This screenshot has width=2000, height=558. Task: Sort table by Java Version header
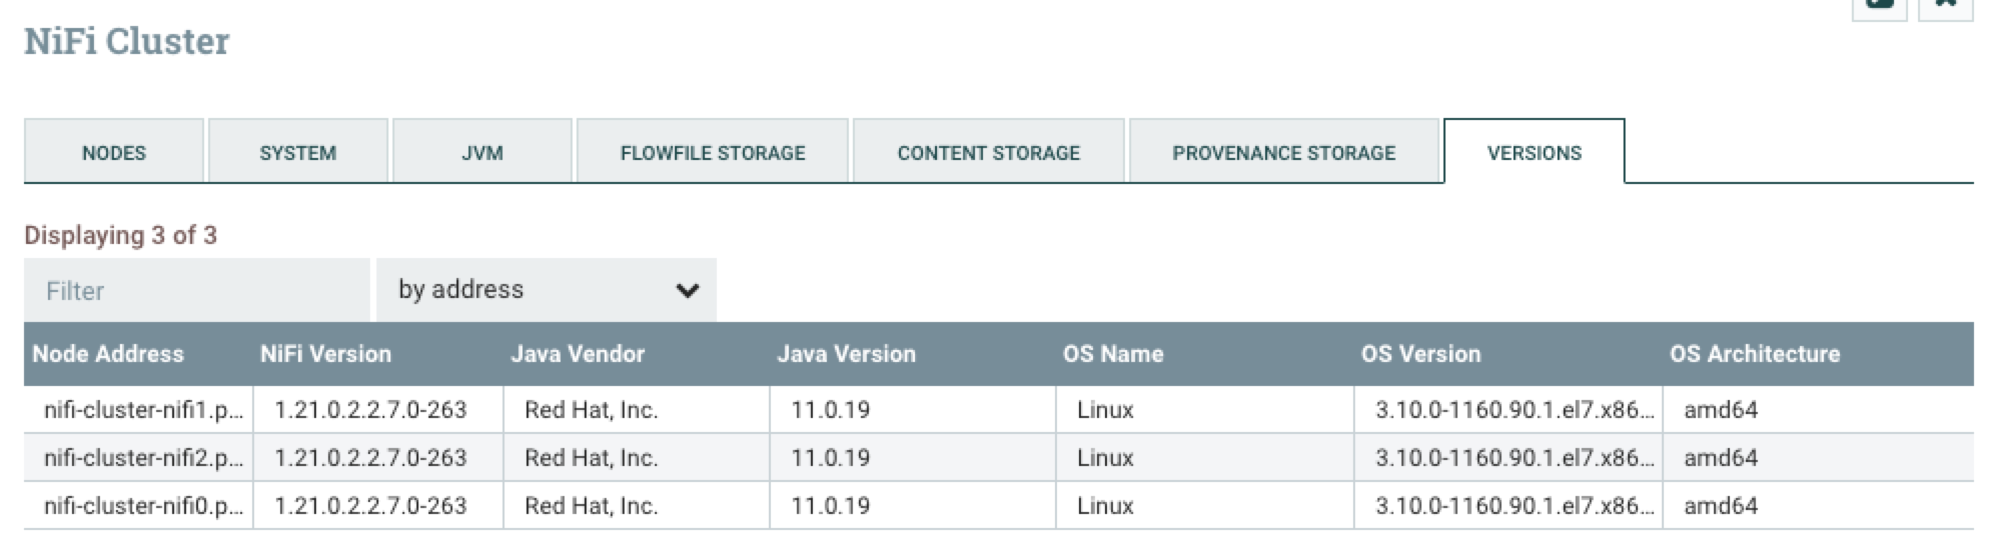tap(846, 354)
